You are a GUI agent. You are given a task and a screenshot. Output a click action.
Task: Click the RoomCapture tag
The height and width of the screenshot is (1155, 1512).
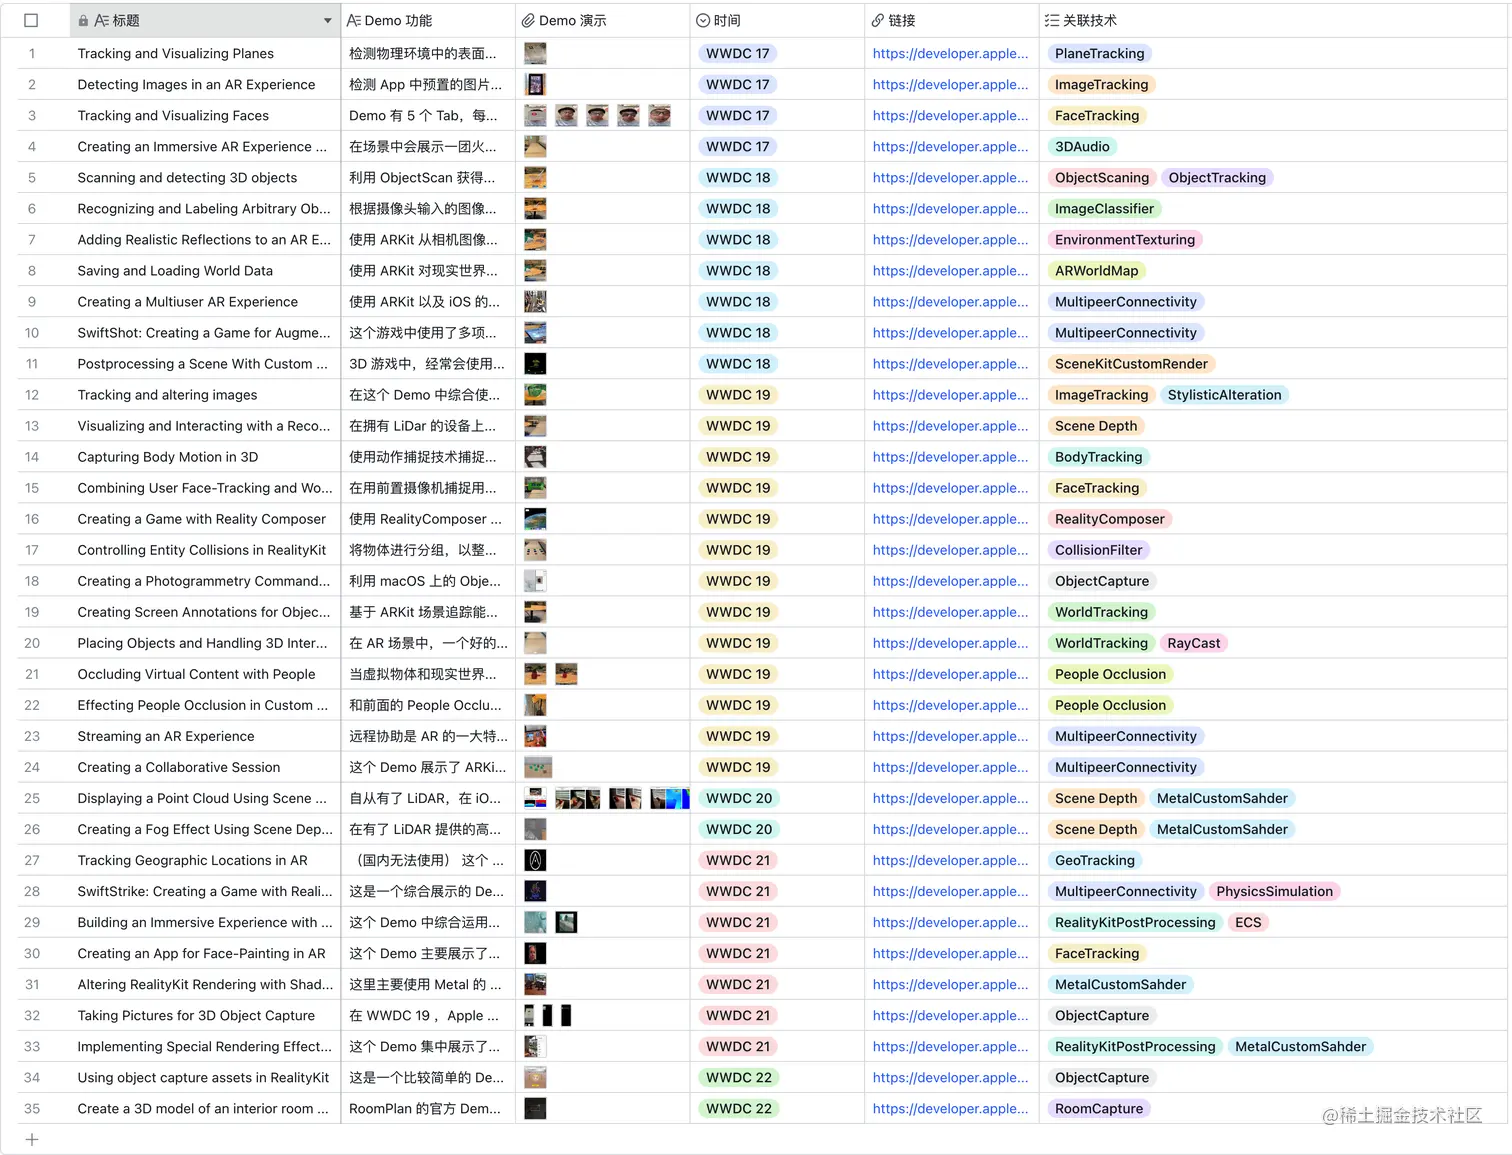[x=1098, y=1108]
